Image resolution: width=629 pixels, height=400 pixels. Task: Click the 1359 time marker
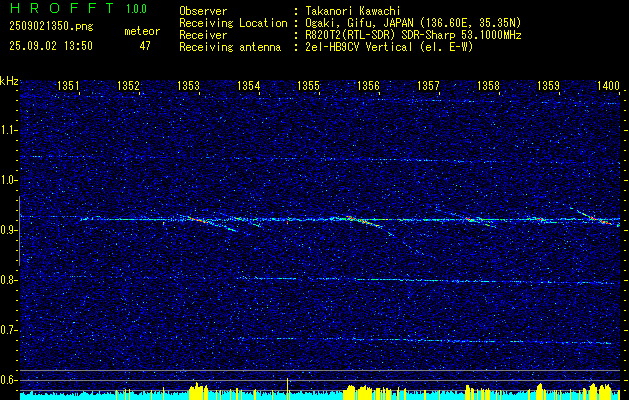coord(548,85)
